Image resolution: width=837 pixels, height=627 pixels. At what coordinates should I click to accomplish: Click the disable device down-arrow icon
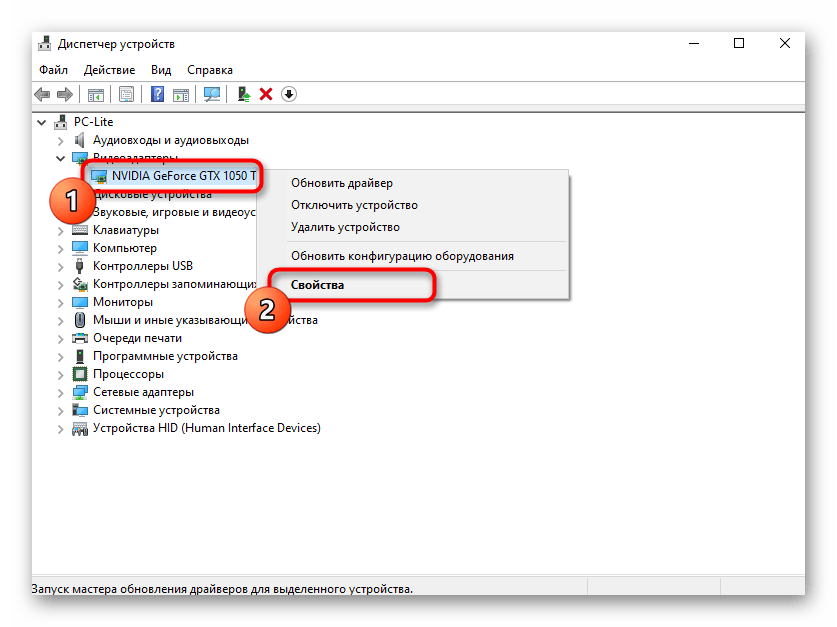[289, 94]
